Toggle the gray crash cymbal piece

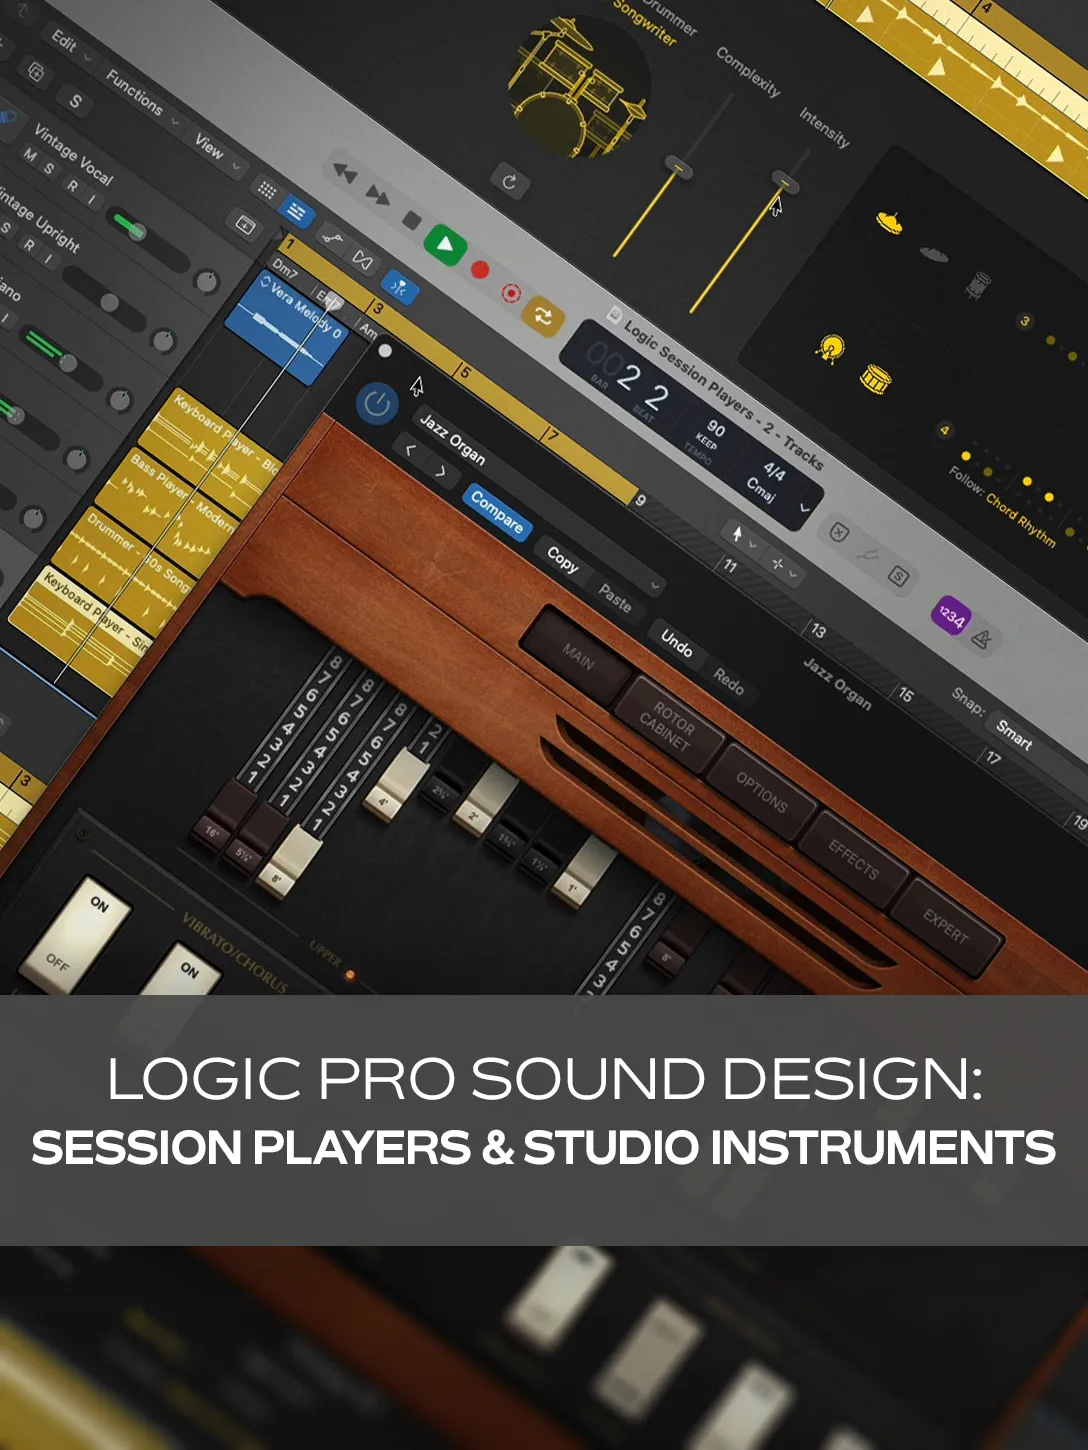(x=933, y=254)
